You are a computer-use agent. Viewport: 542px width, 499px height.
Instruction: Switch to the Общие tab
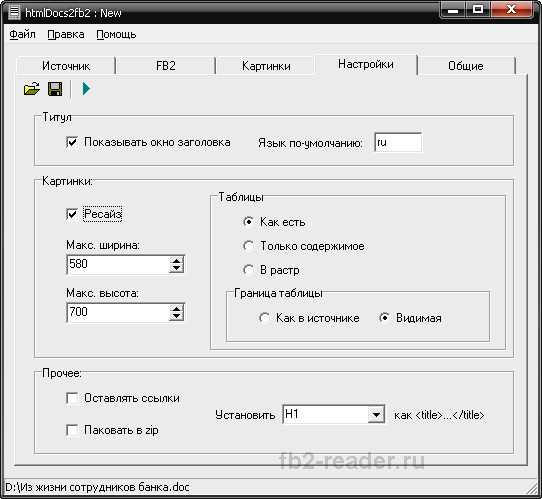click(466, 66)
